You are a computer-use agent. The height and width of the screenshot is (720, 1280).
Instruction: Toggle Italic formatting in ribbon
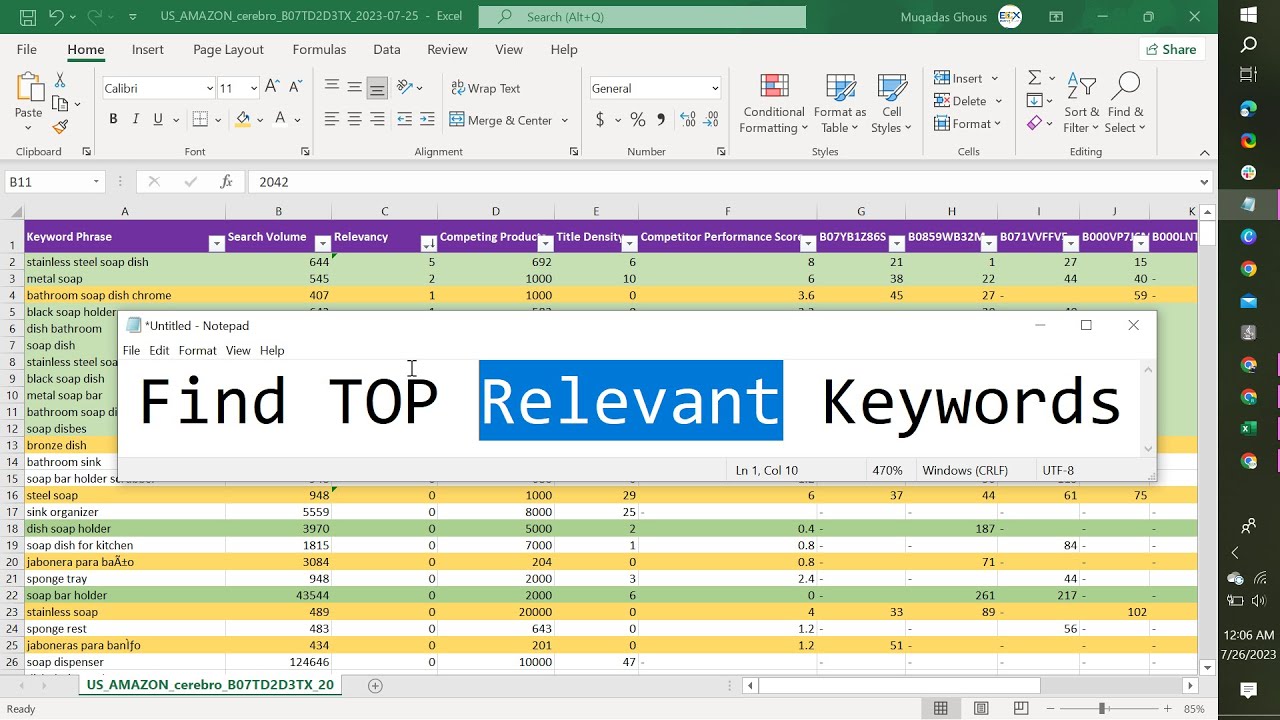pyautogui.click(x=136, y=119)
